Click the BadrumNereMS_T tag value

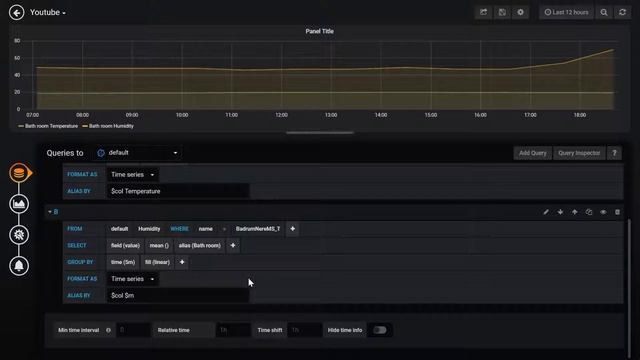tap(258, 229)
